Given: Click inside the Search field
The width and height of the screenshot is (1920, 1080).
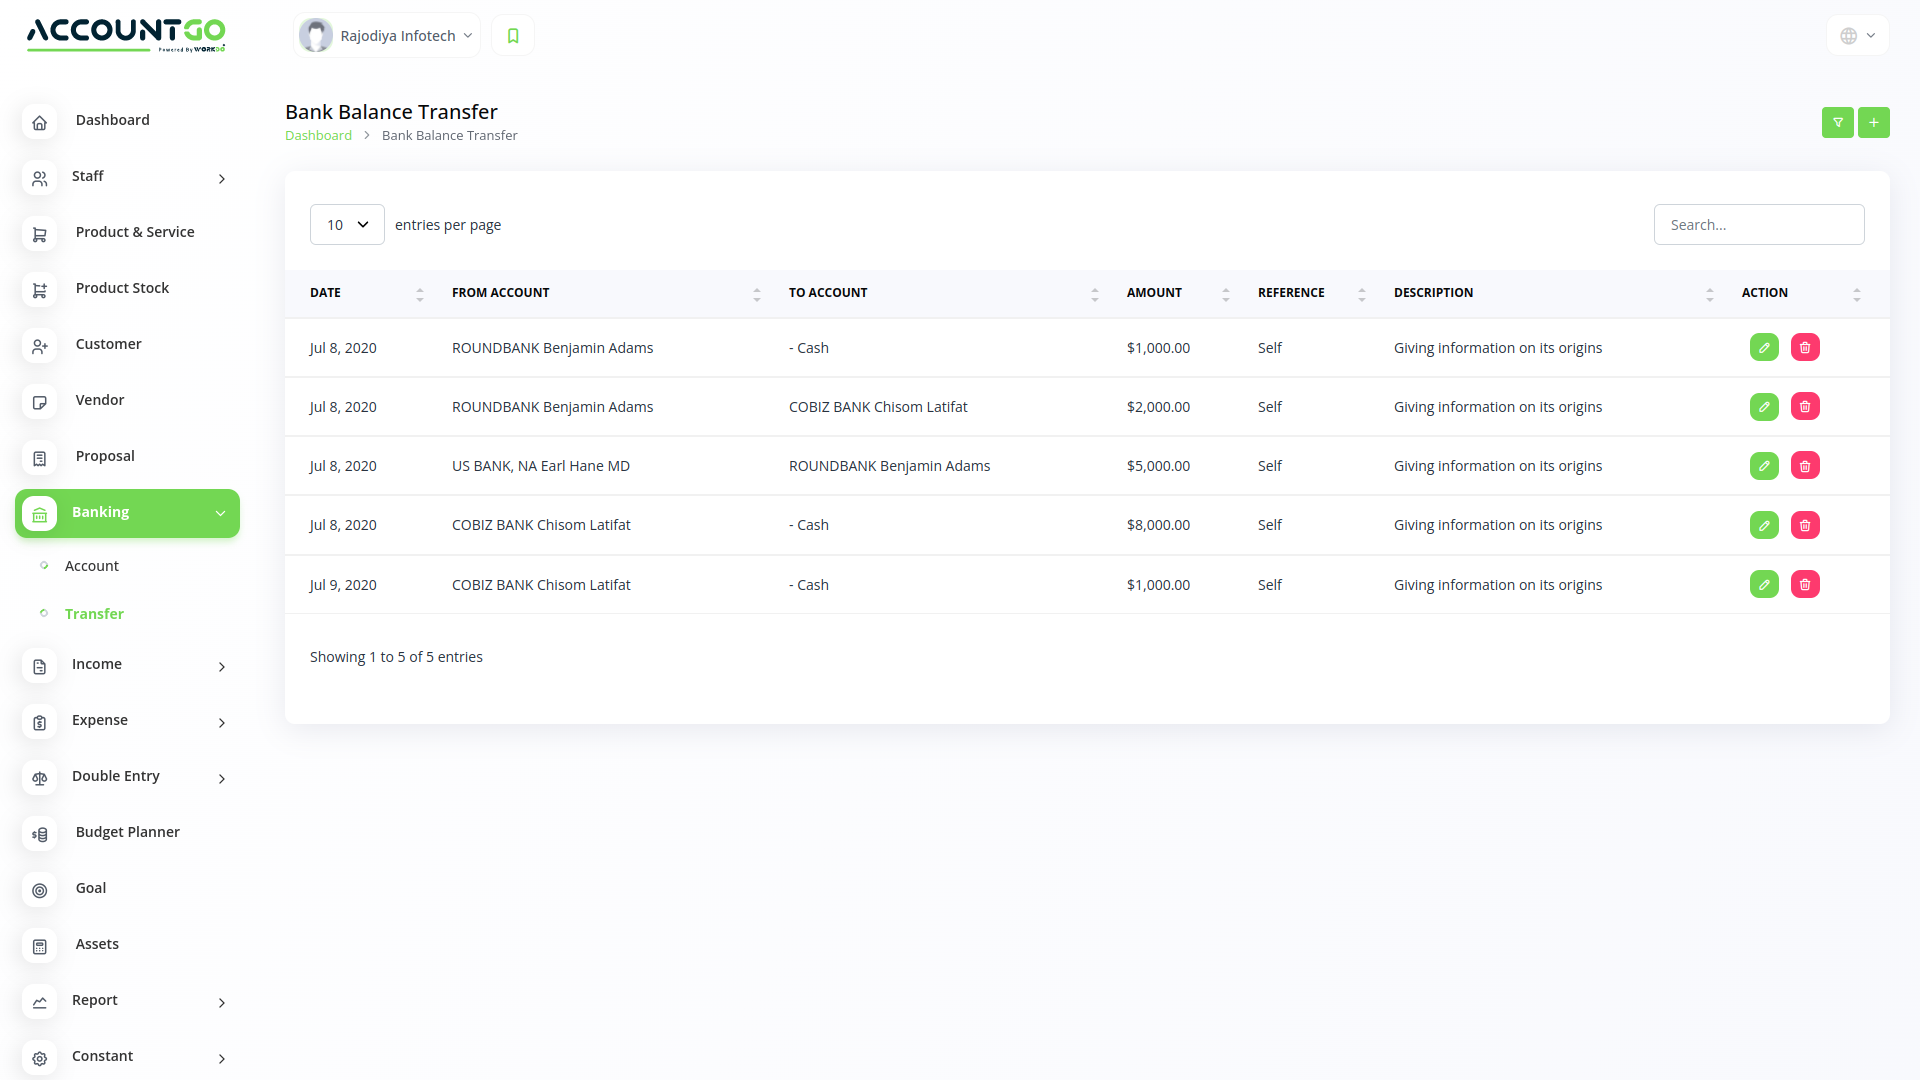Looking at the screenshot, I should [1759, 224].
